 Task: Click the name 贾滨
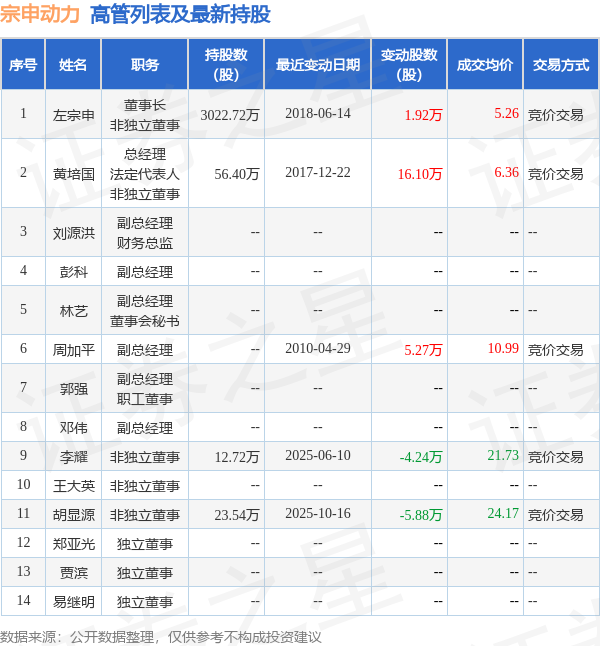73,573
